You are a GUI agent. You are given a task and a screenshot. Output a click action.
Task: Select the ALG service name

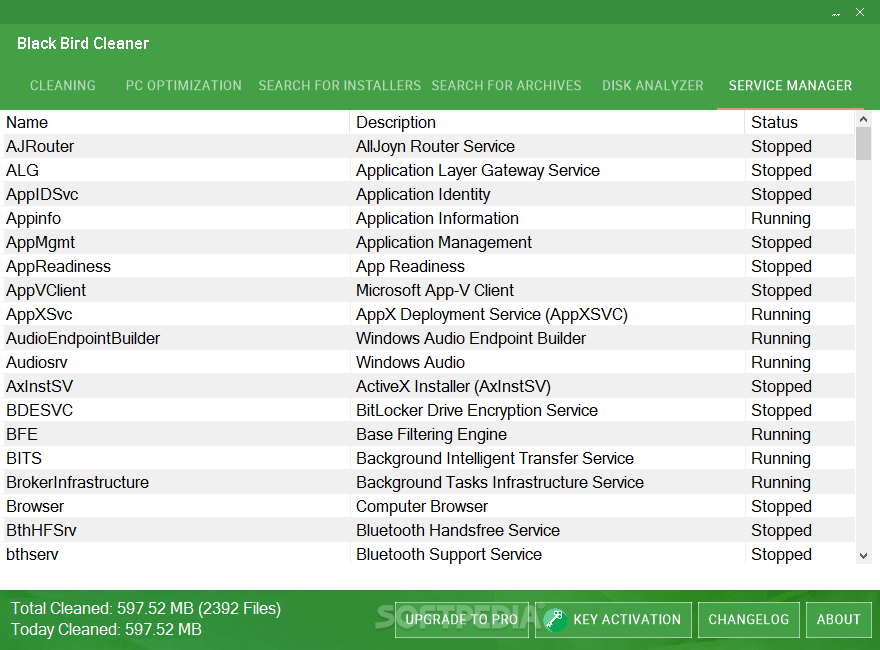[x=22, y=171]
